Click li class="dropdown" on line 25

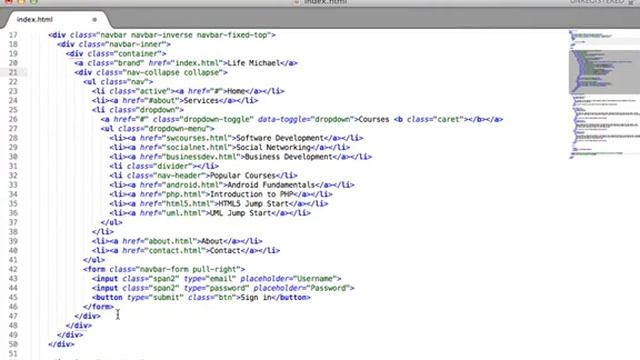click(138, 110)
